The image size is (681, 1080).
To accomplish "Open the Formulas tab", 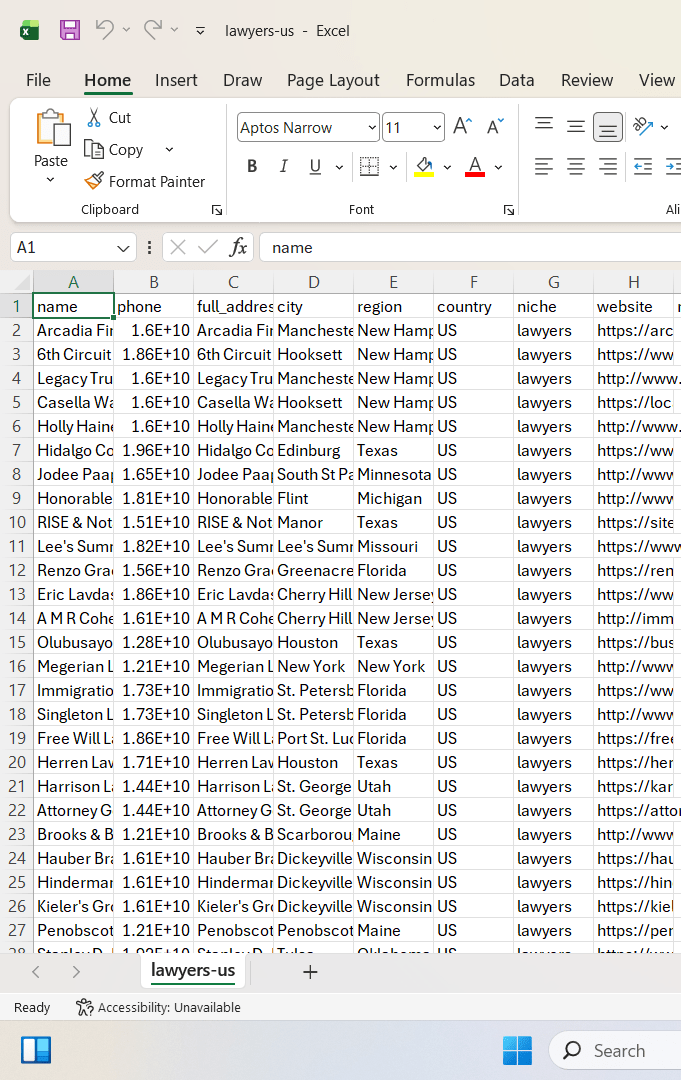I will 441,81.
